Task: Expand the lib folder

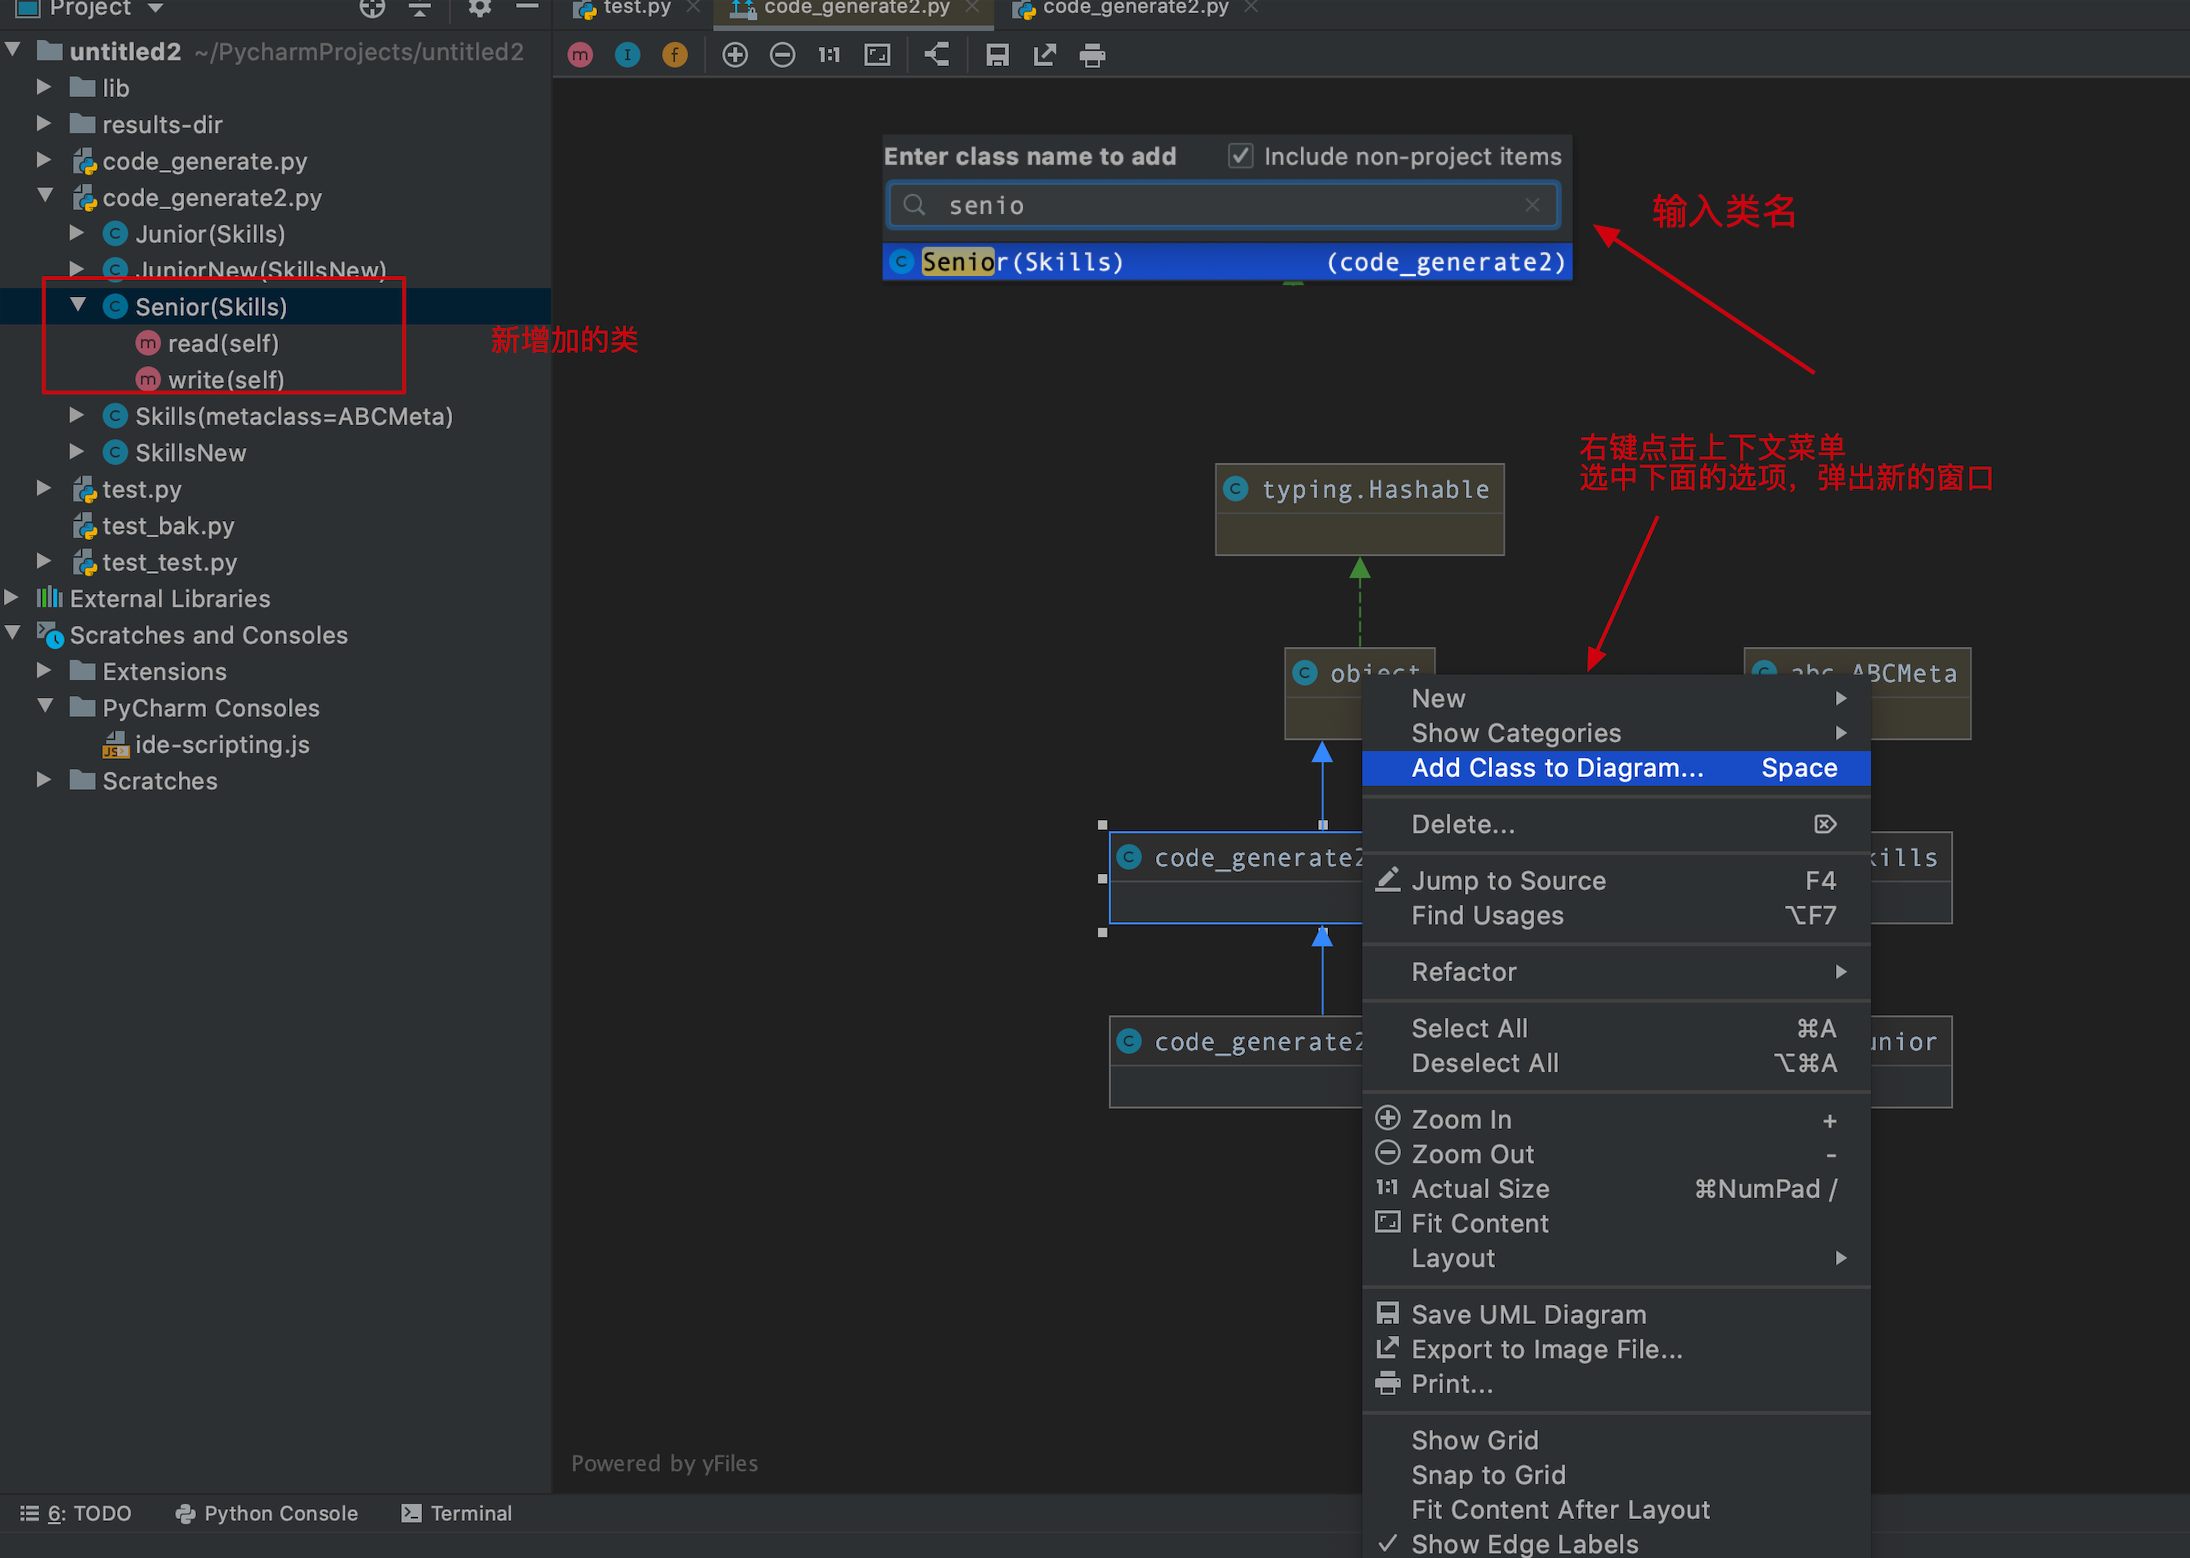Action: click(44, 87)
